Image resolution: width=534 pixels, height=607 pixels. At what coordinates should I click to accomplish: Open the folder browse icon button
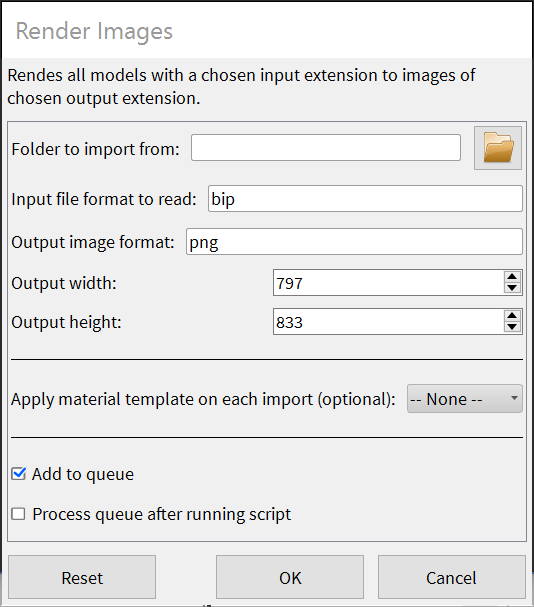pos(498,148)
